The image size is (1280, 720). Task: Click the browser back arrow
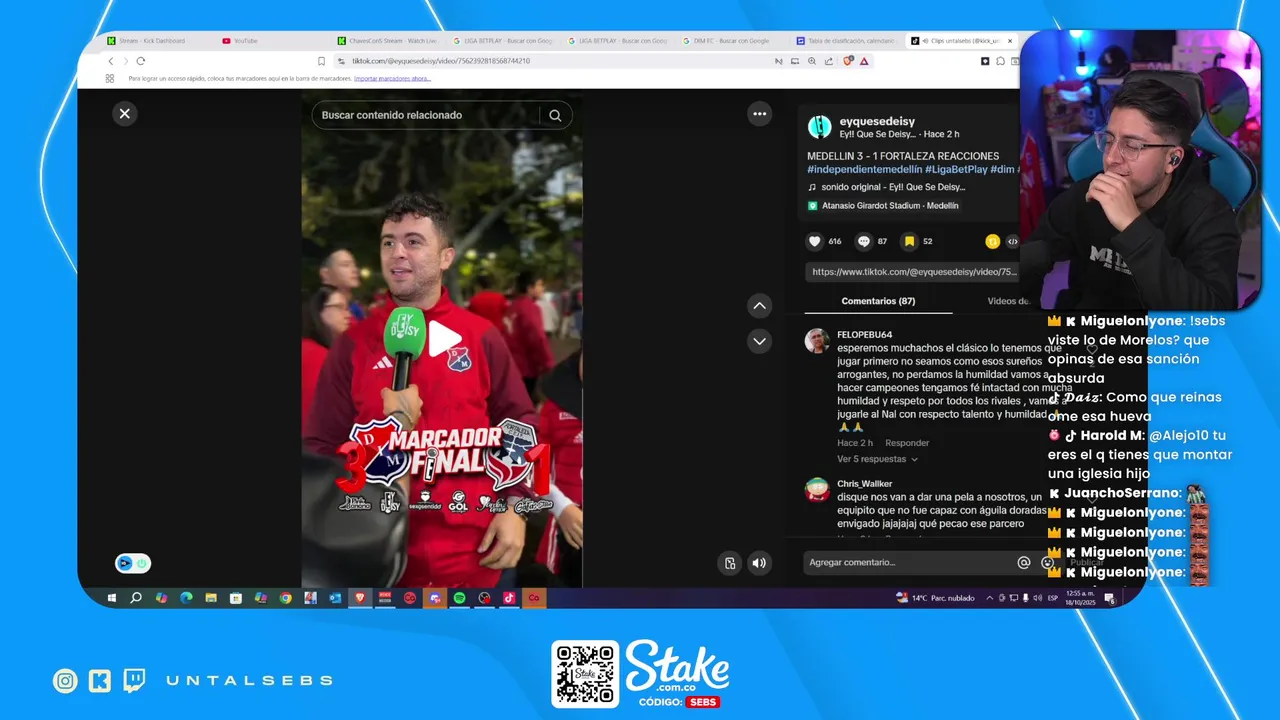click(110, 61)
